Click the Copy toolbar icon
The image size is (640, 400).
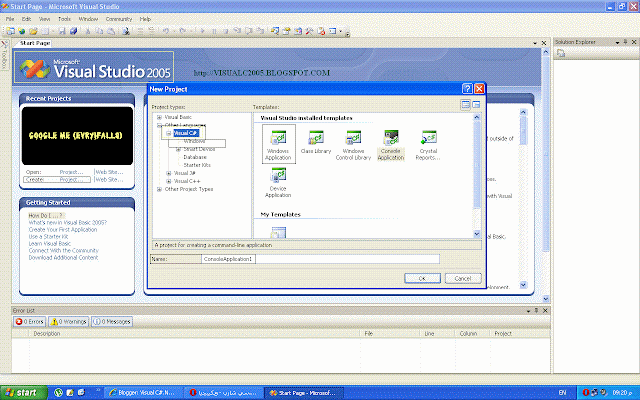[99, 31]
